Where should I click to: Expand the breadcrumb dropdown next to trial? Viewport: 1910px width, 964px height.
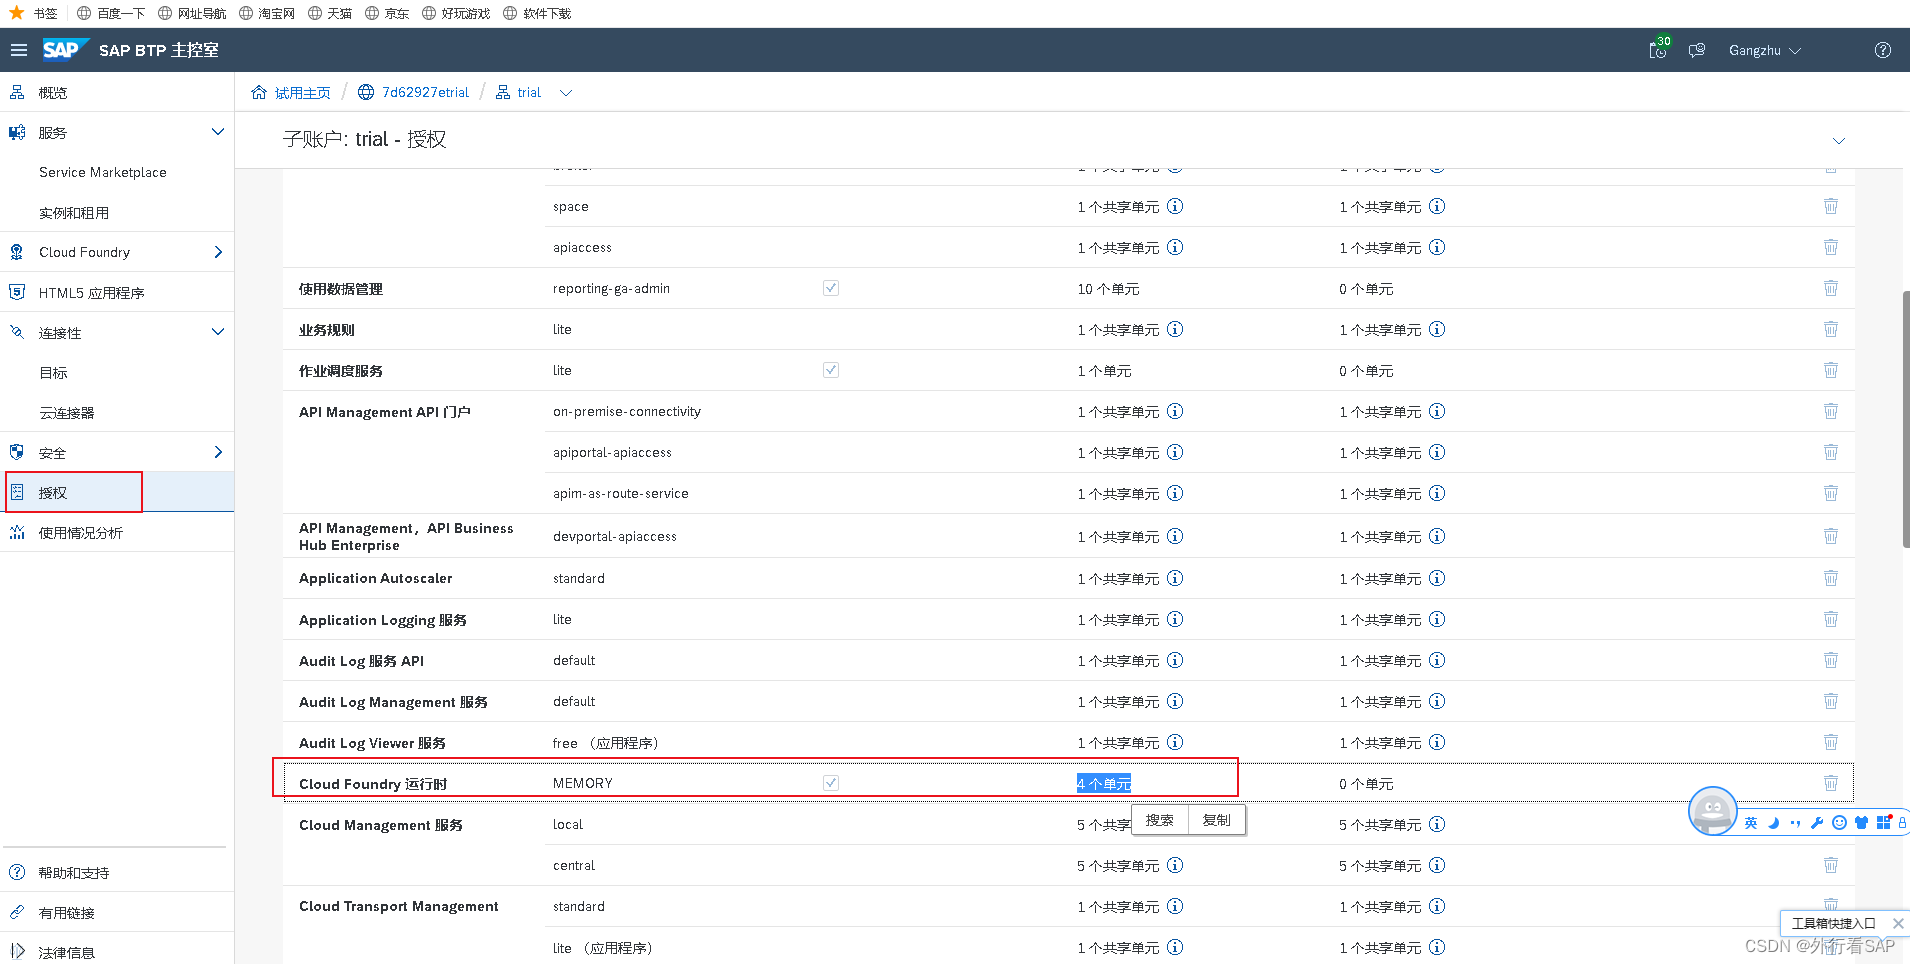pos(566,93)
